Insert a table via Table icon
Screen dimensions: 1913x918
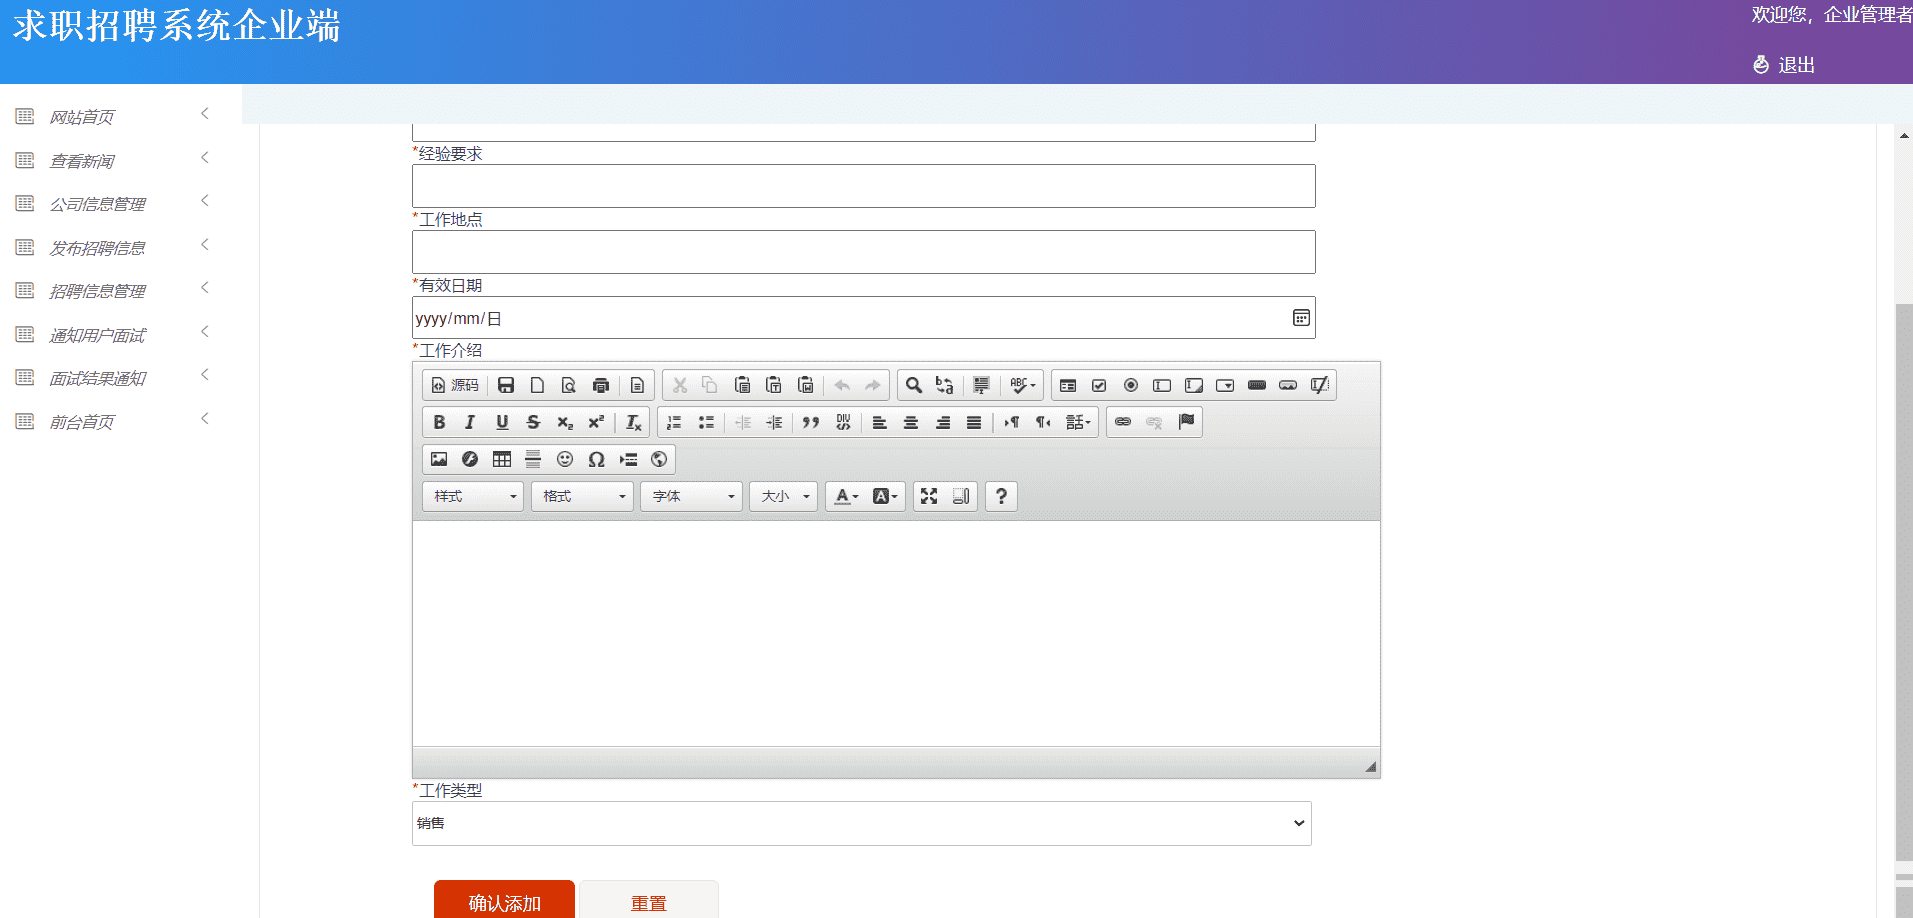click(x=502, y=459)
